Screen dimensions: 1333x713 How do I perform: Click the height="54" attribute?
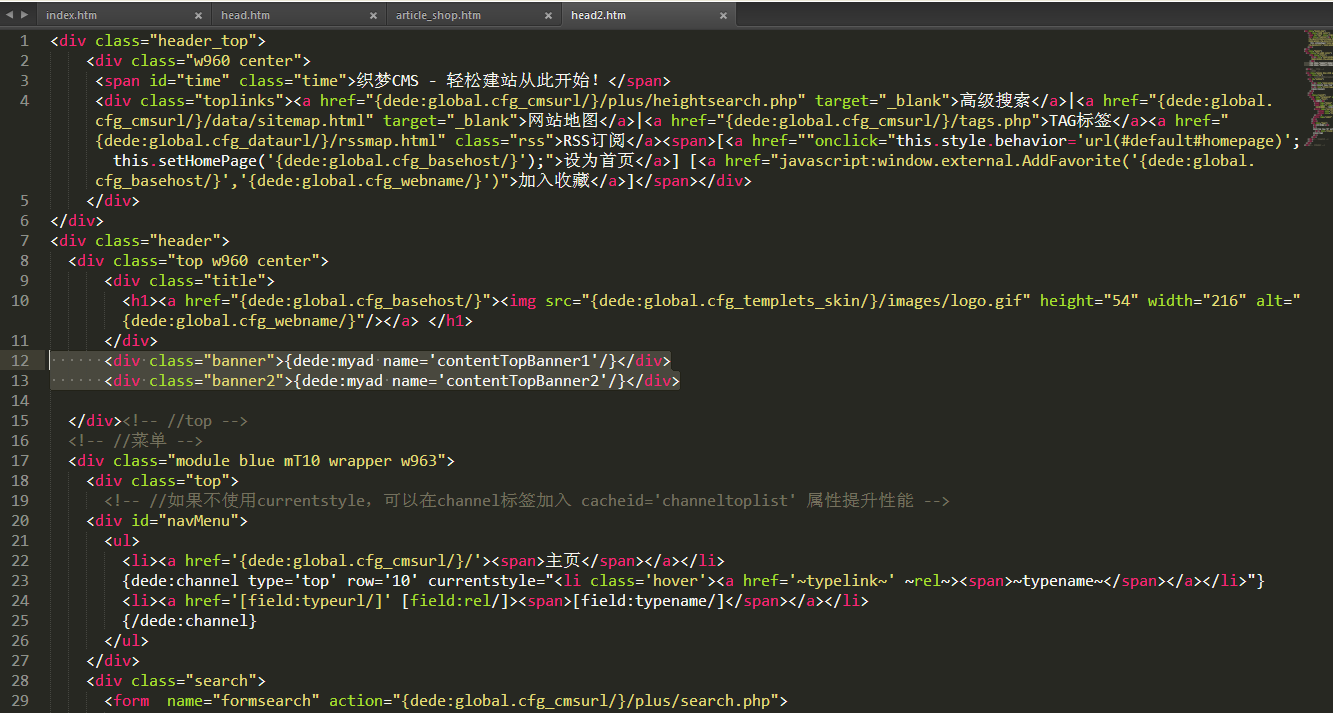click(1089, 301)
